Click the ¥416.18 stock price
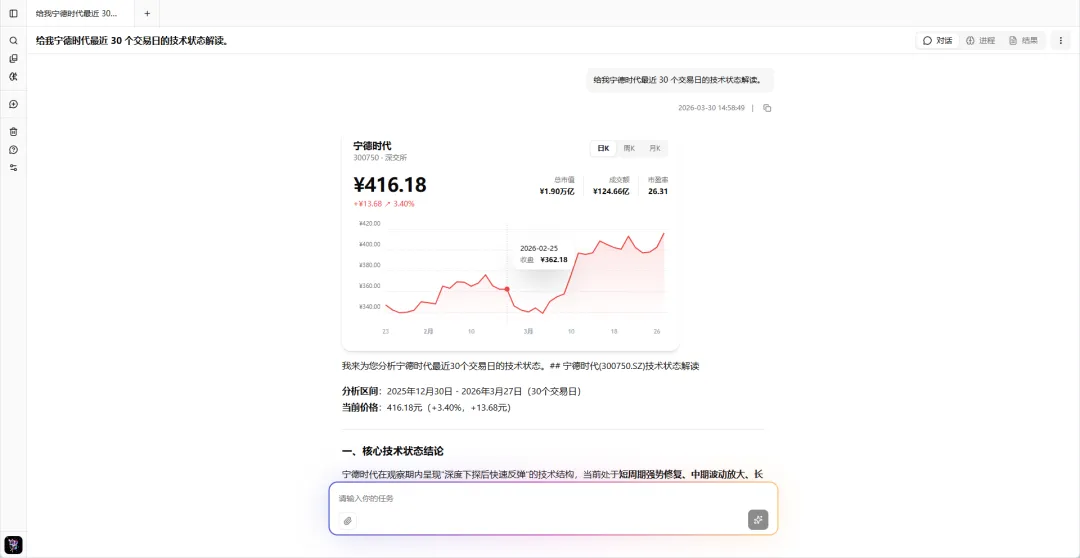1080x558 pixels. click(390, 185)
